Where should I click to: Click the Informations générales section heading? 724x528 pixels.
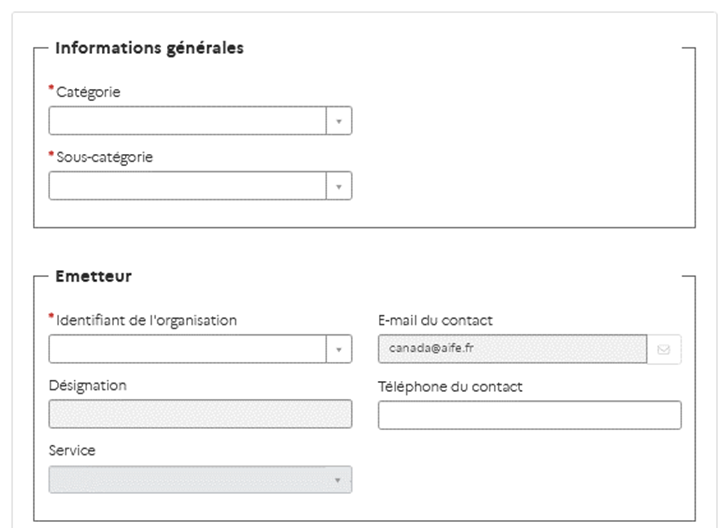149,48
